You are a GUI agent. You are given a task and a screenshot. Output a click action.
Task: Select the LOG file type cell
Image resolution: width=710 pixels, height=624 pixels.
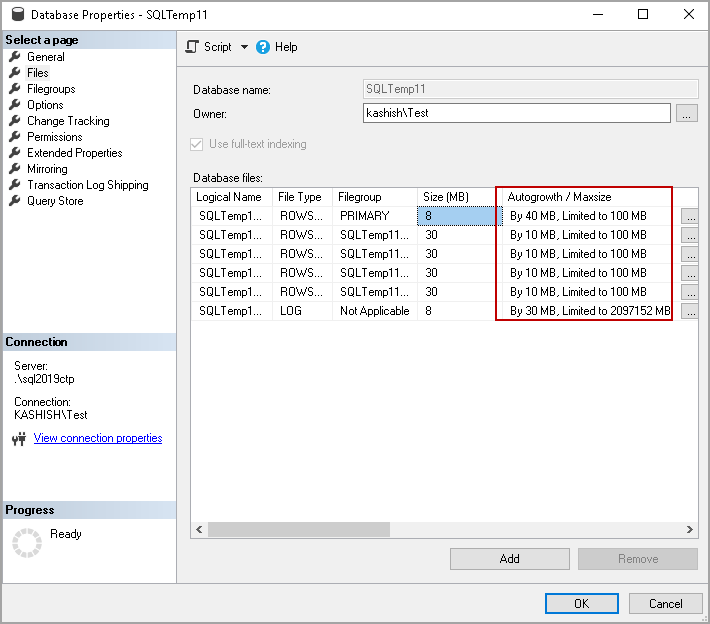pyautogui.click(x=302, y=311)
